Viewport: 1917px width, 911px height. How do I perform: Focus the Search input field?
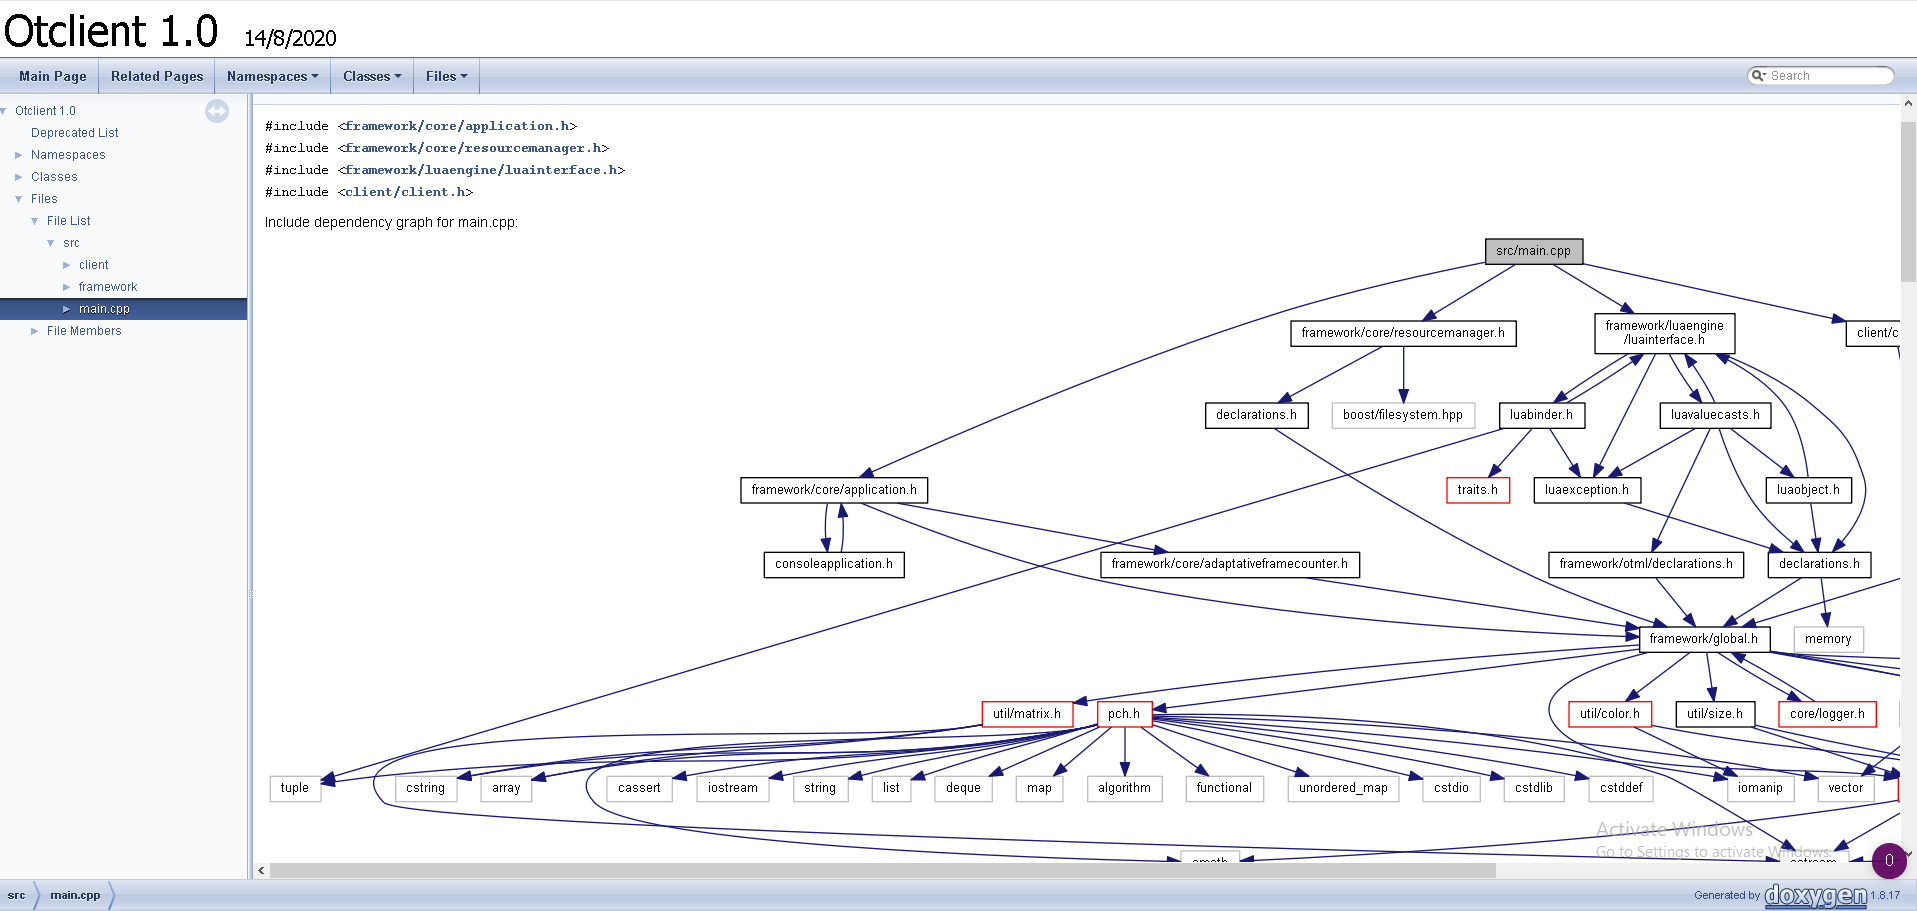pyautogui.click(x=1829, y=76)
